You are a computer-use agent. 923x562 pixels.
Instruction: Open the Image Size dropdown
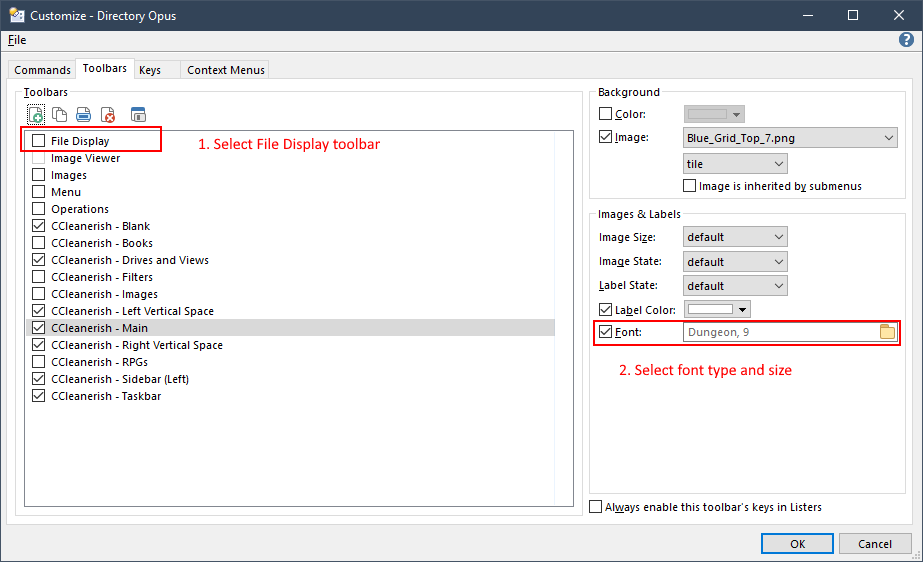click(735, 237)
